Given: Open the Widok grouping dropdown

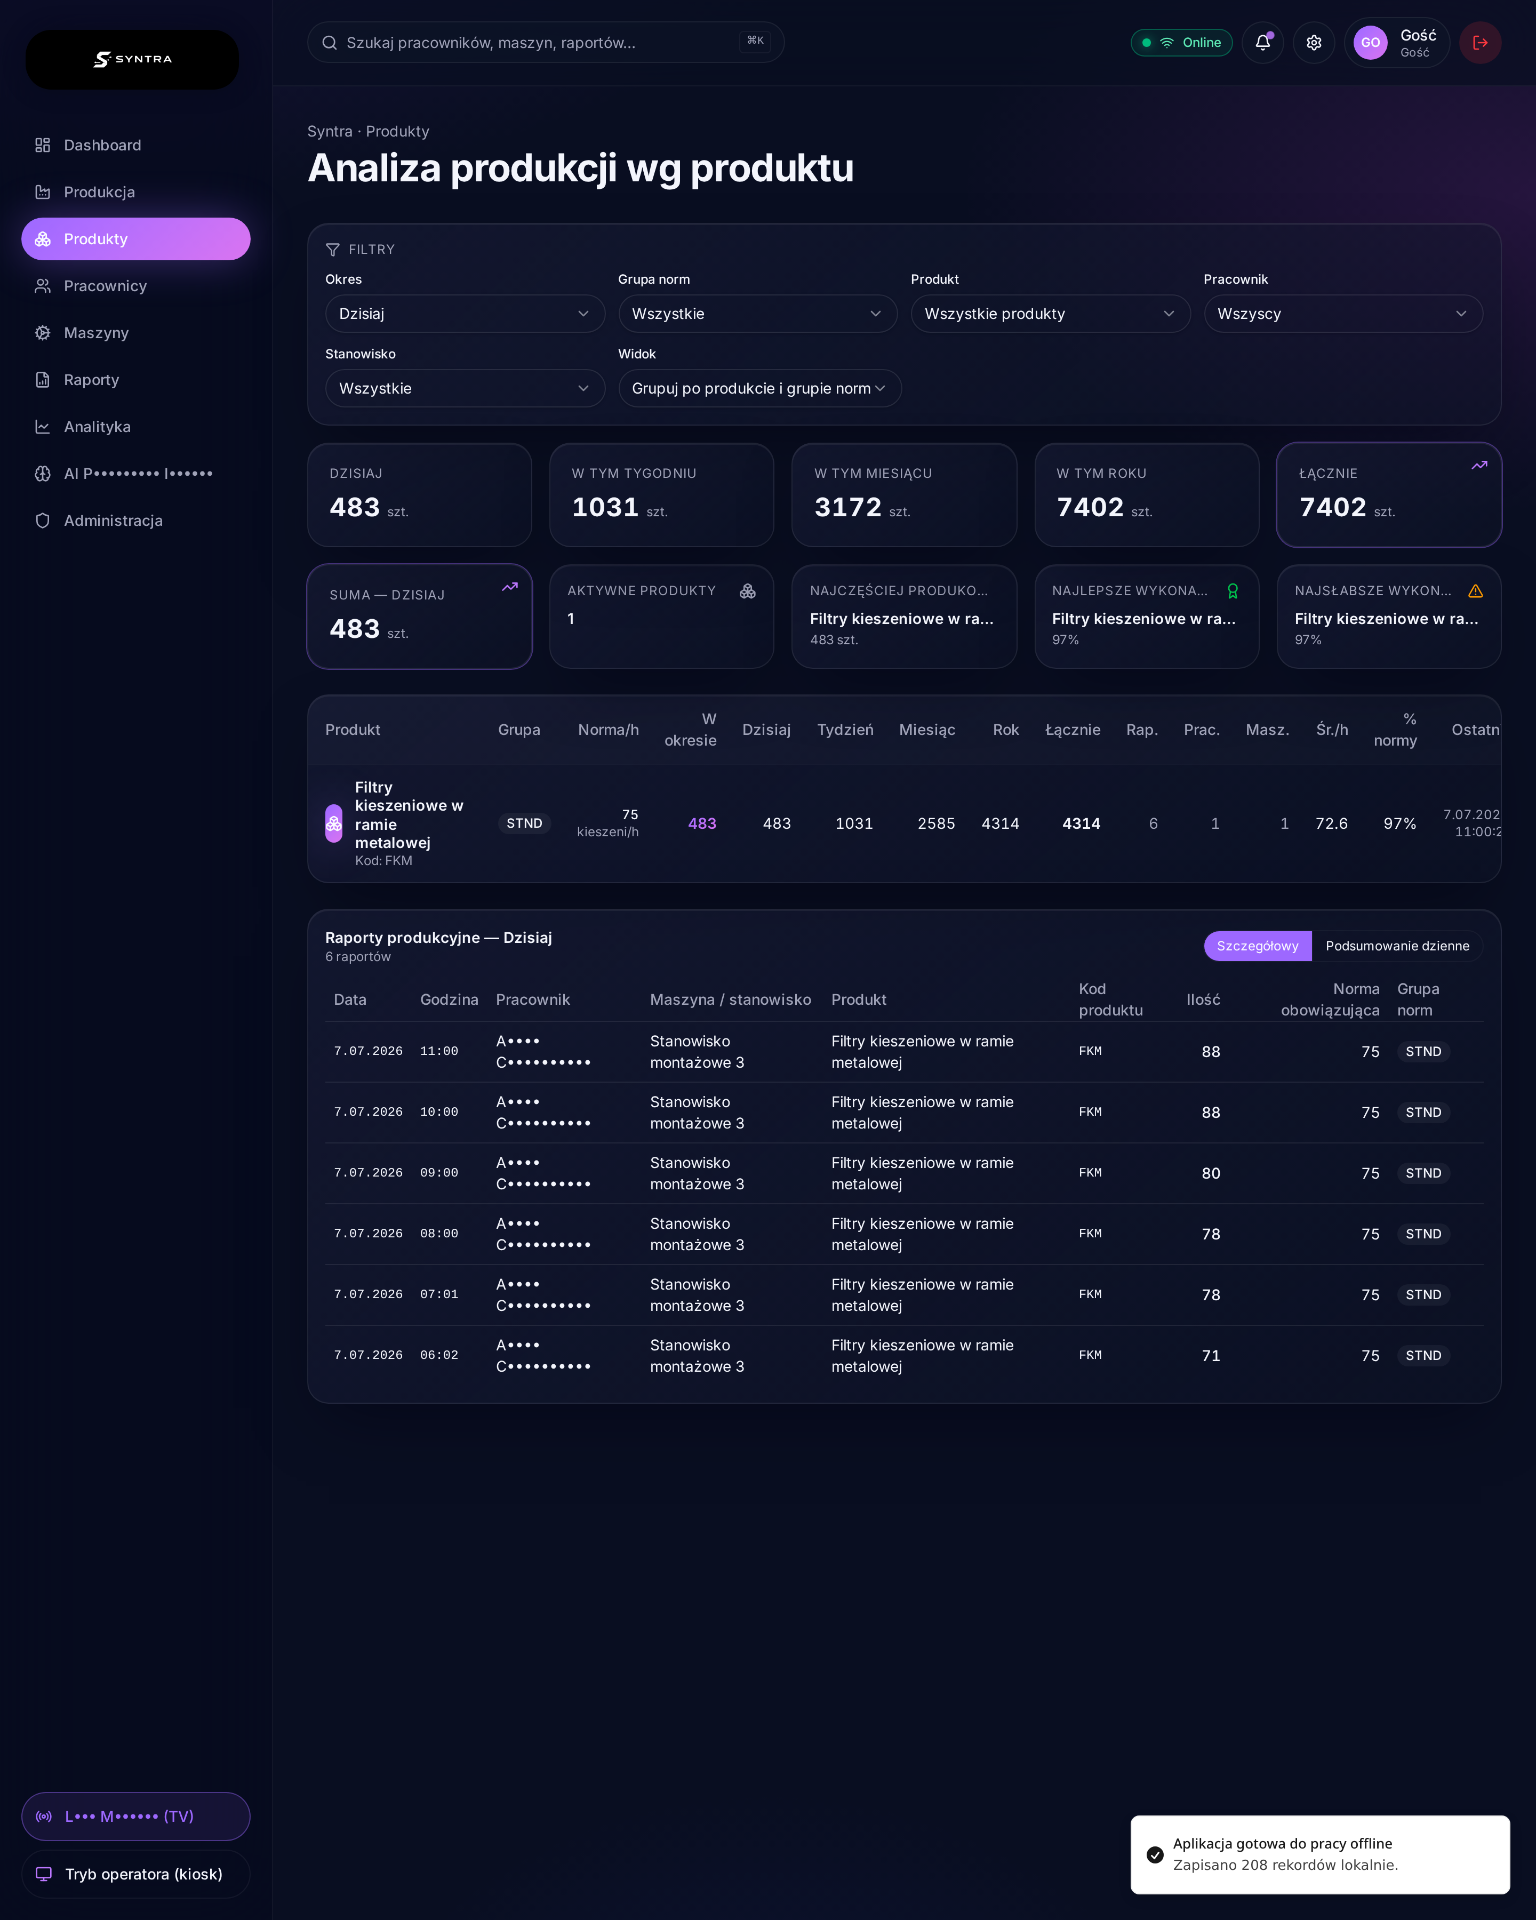Looking at the screenshot, I should point(759,389).
